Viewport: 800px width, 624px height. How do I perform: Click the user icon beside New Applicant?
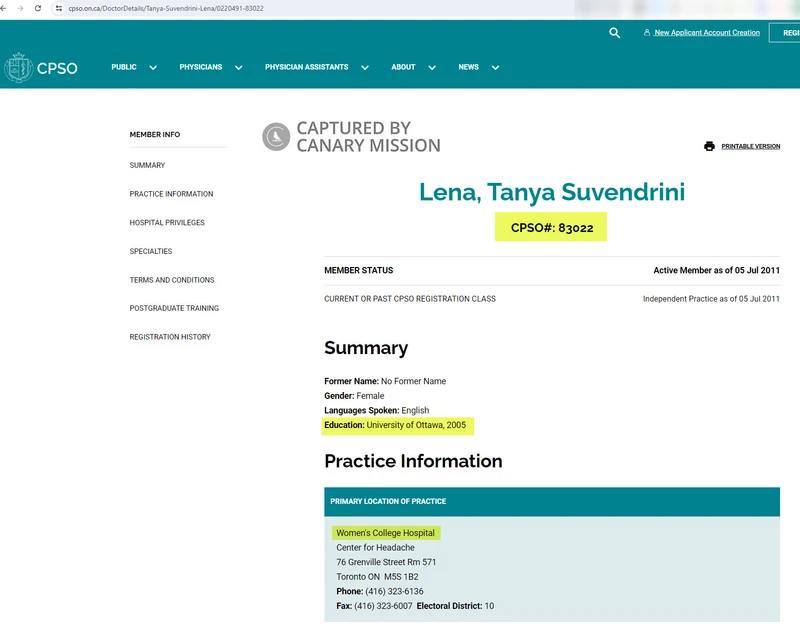tap(647, 33)
